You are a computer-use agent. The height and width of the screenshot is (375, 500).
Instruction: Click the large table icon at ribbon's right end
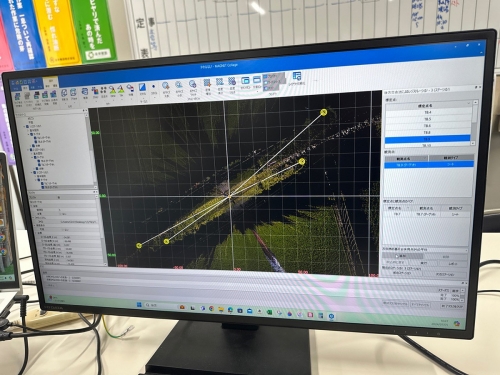coord(297,76)
